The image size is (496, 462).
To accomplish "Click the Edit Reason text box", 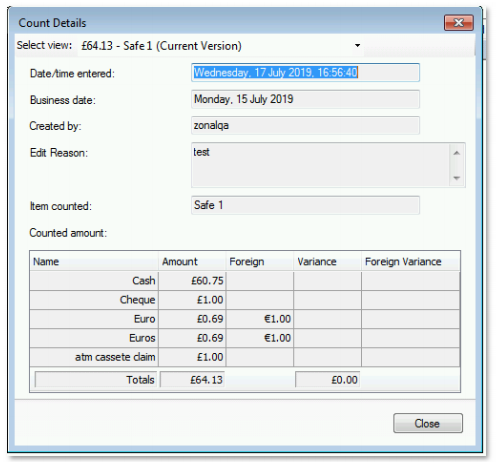I will click(320, 165).
